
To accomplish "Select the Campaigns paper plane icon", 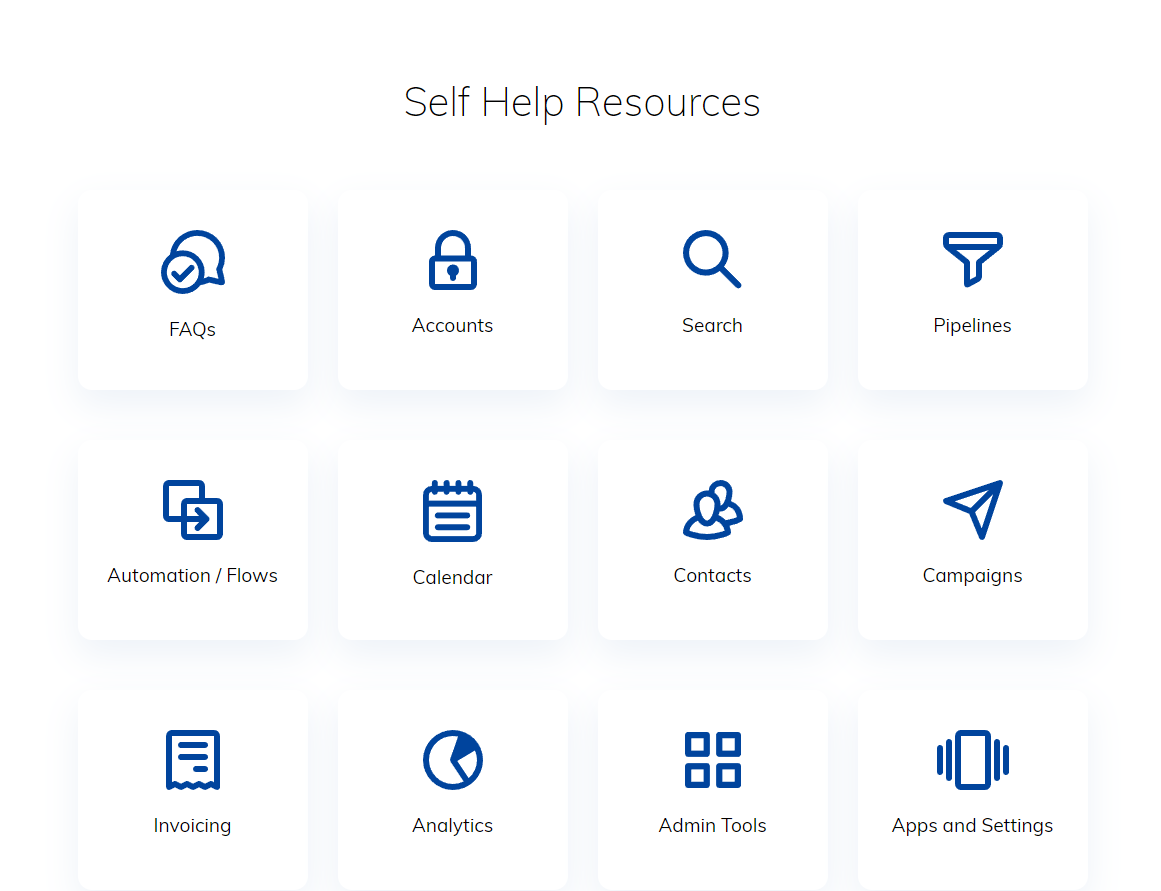I will pyautogui.click(x=972, y=509).
